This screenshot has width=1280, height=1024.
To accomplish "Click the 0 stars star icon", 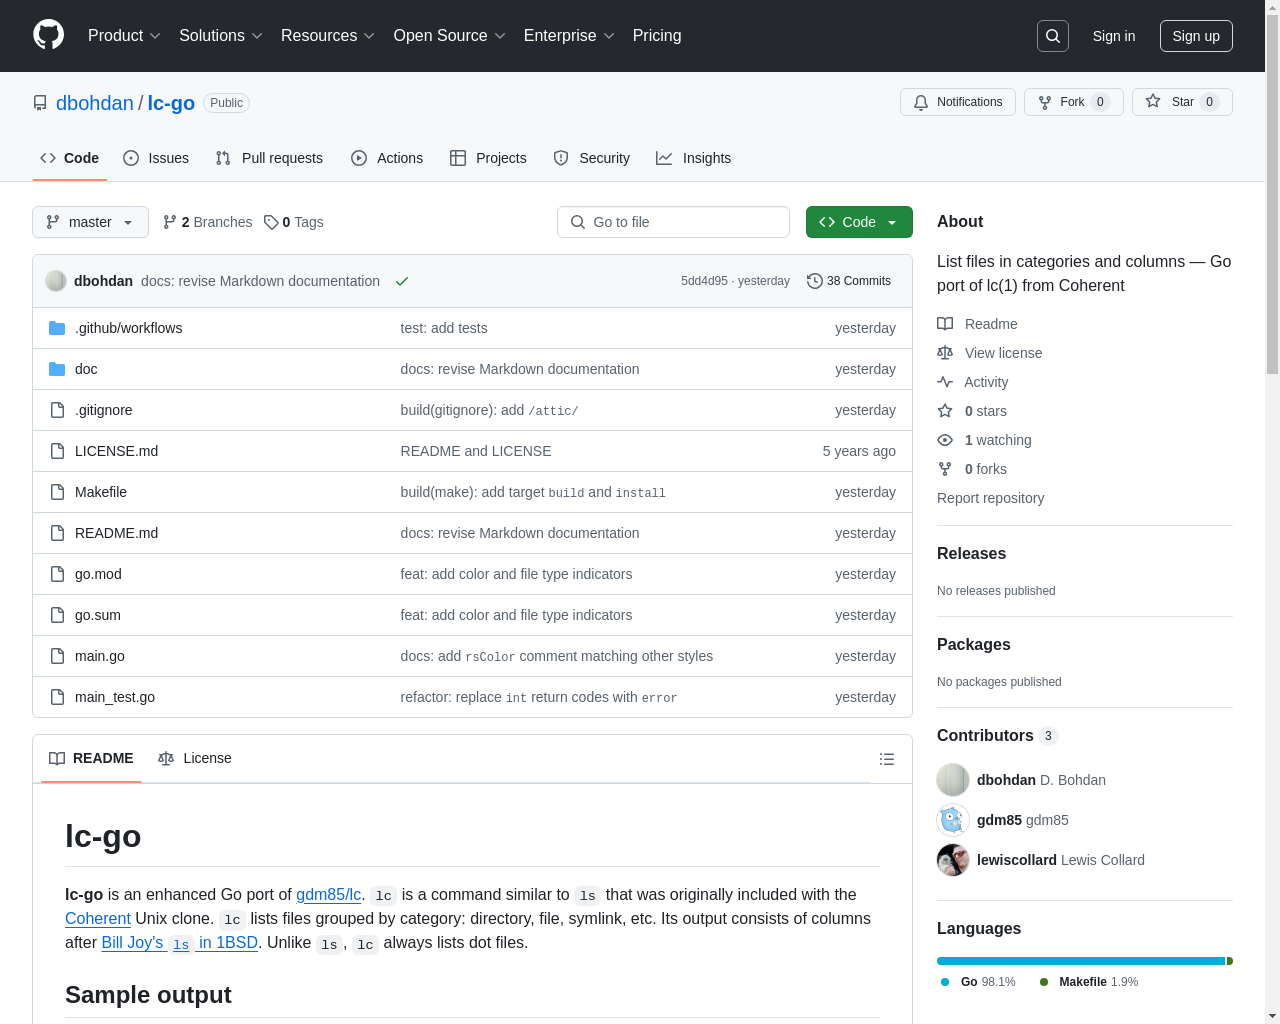I will [945, 411].
